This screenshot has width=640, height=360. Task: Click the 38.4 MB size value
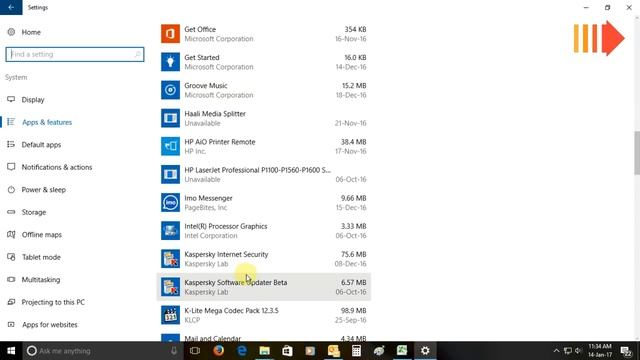tap(353, 142)
